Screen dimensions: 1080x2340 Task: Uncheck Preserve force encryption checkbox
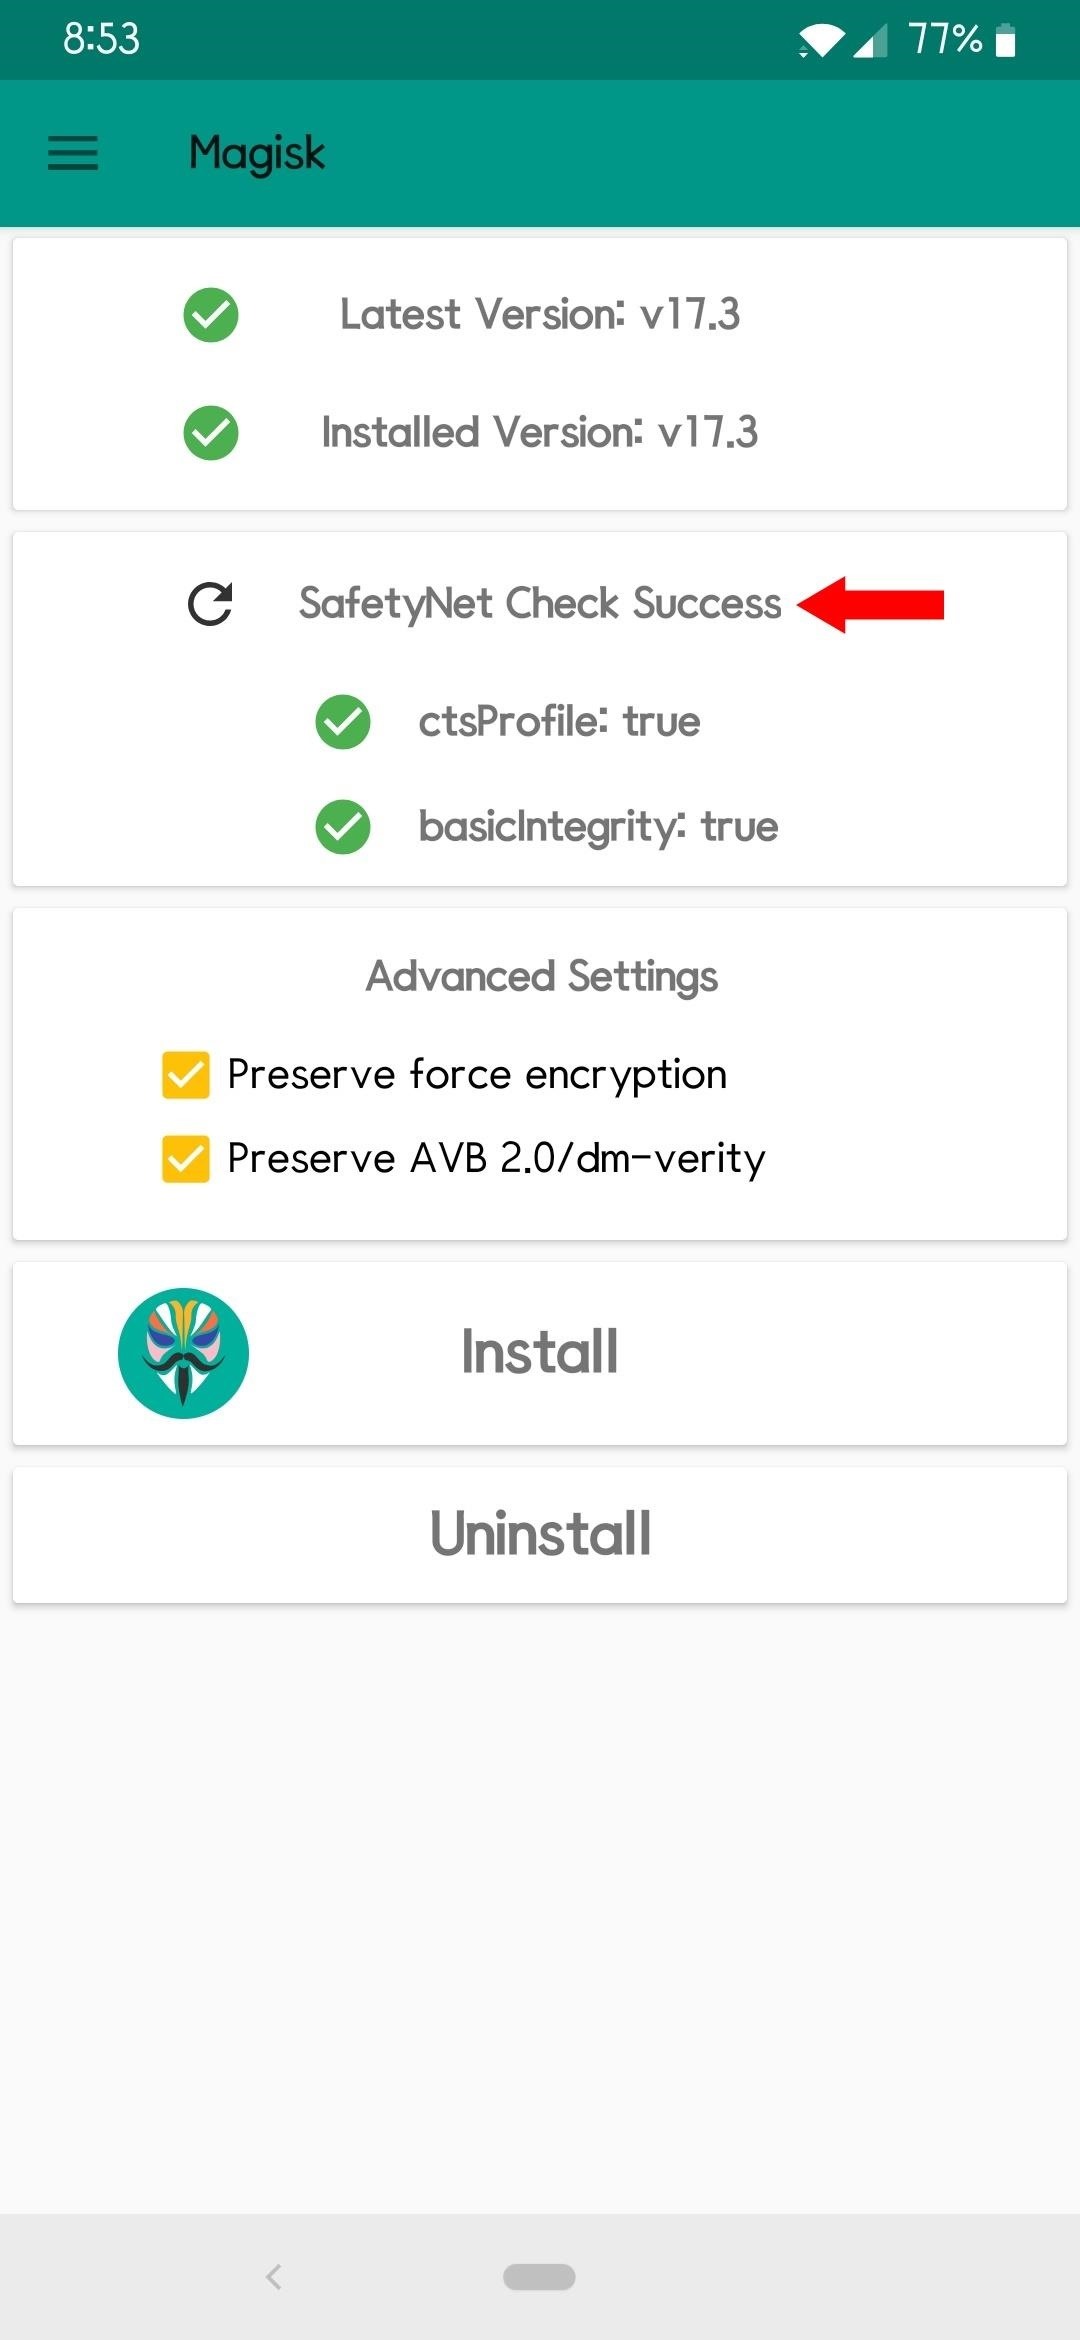coord(186,1075)
